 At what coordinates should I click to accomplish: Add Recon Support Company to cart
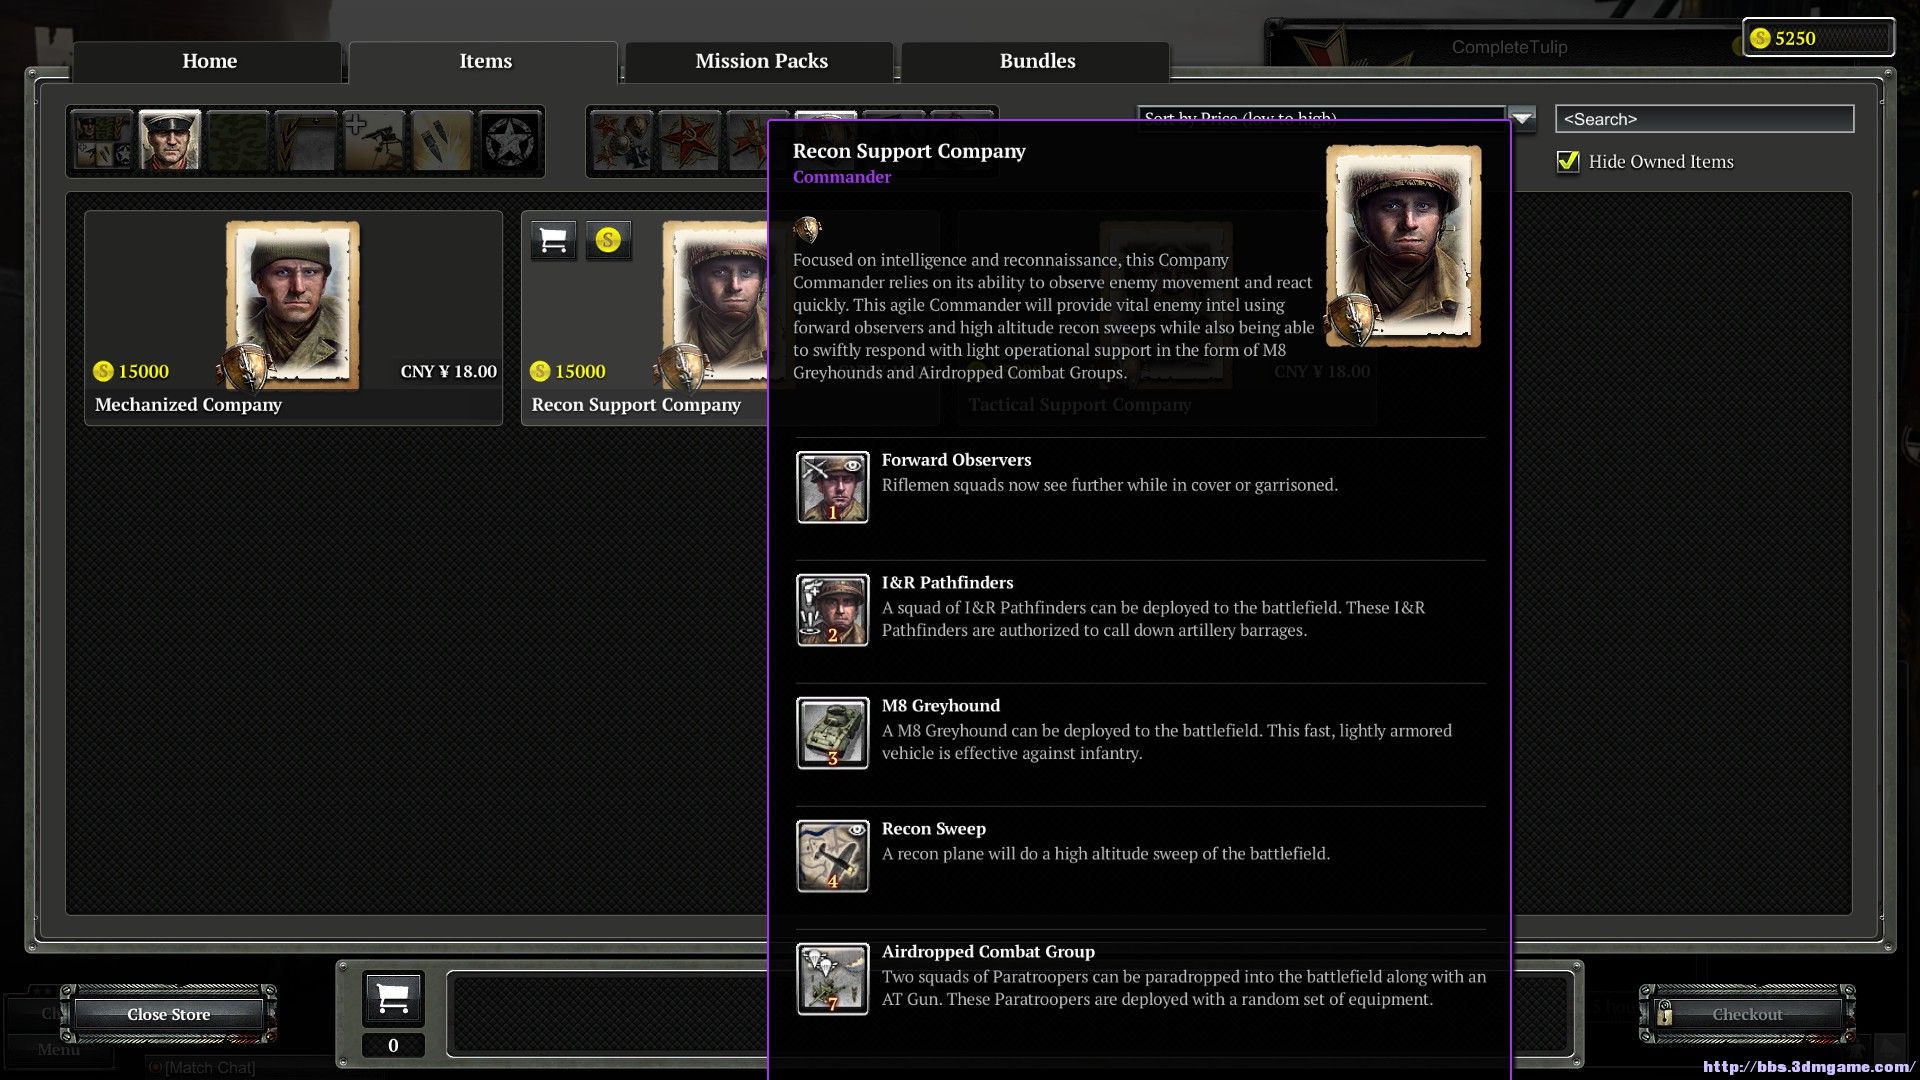pyautogui.click(x=553, y=240)
